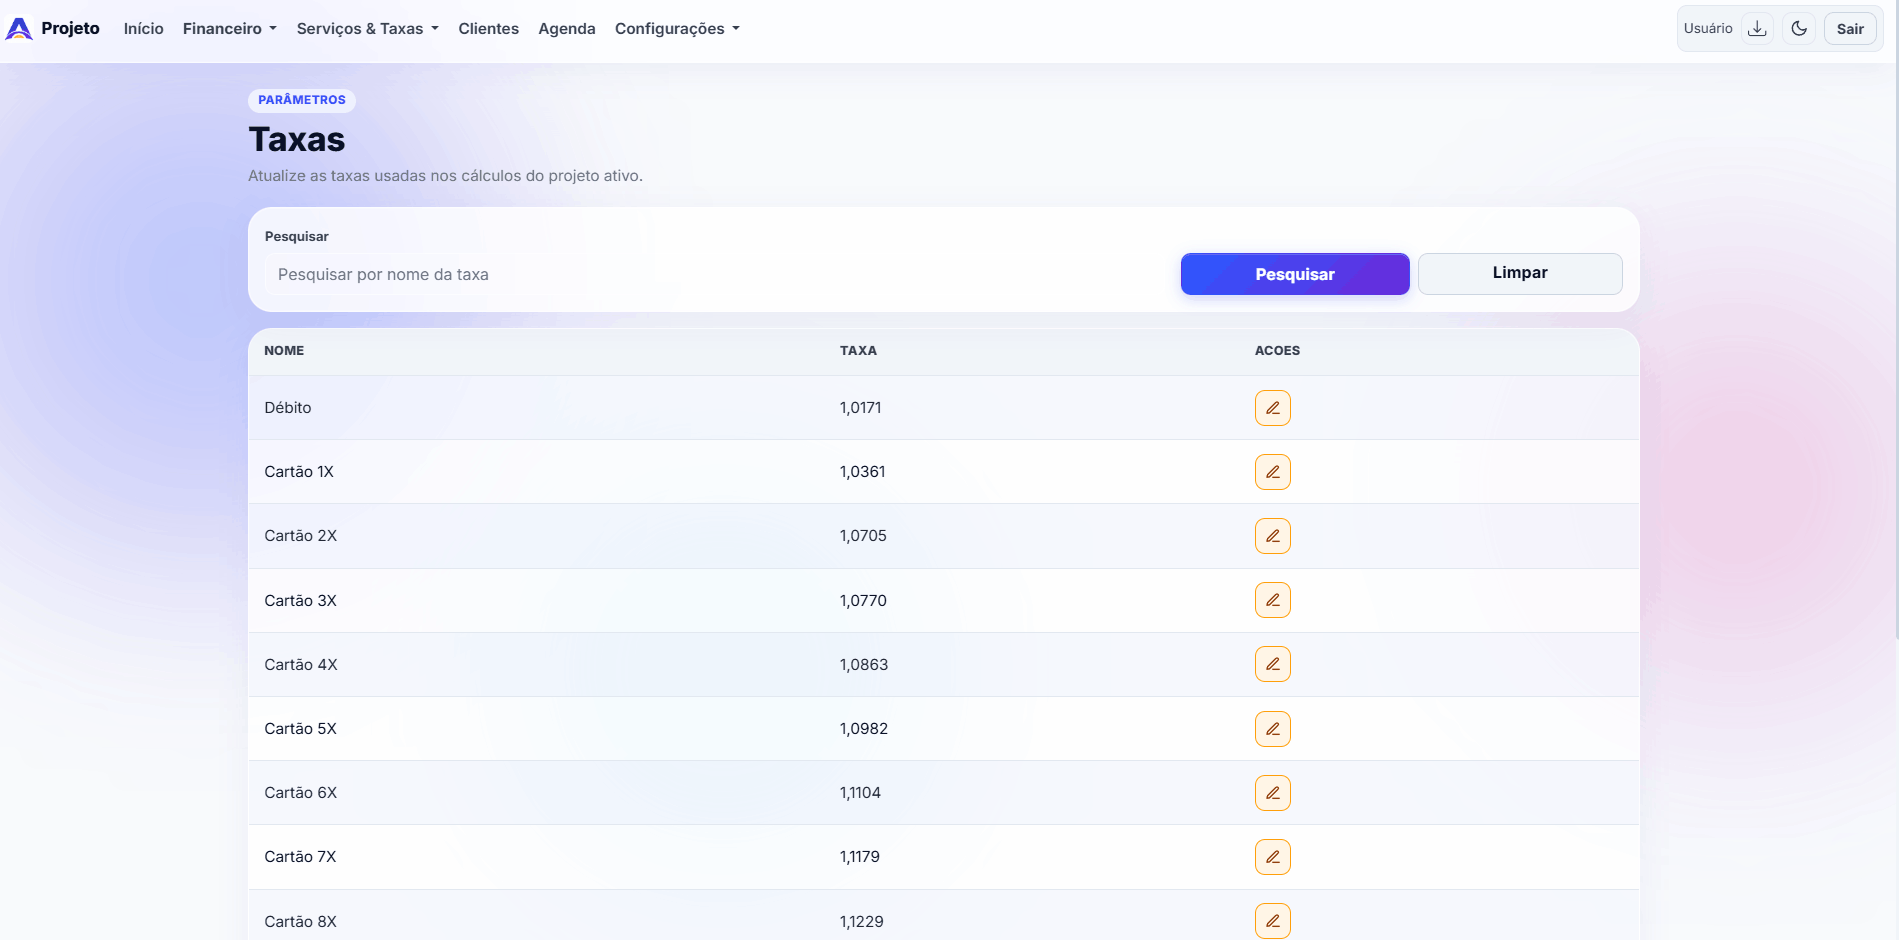This screenshot has height=940, width=1899.
Task: Click the TAXA column header
Action: coord(858,351)
